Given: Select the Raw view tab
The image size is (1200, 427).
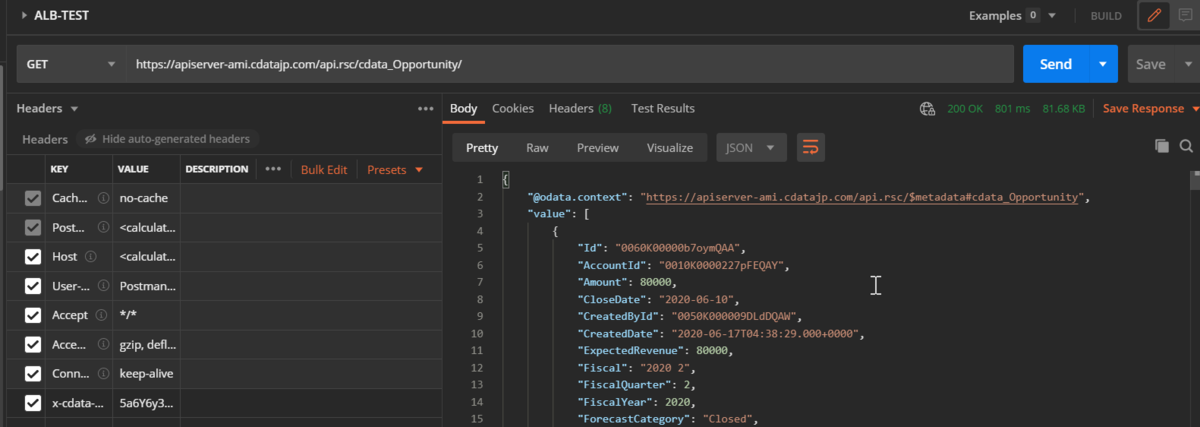Looking at the screenshot, I should click(x=538, y=148).
